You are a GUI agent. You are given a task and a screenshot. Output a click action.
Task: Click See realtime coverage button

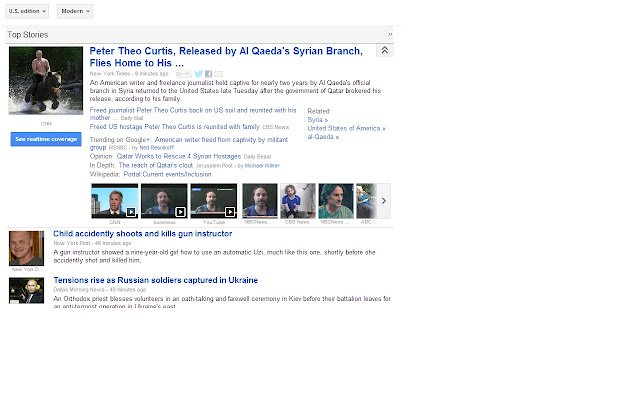pyautogui.click(x=46, y=139)
